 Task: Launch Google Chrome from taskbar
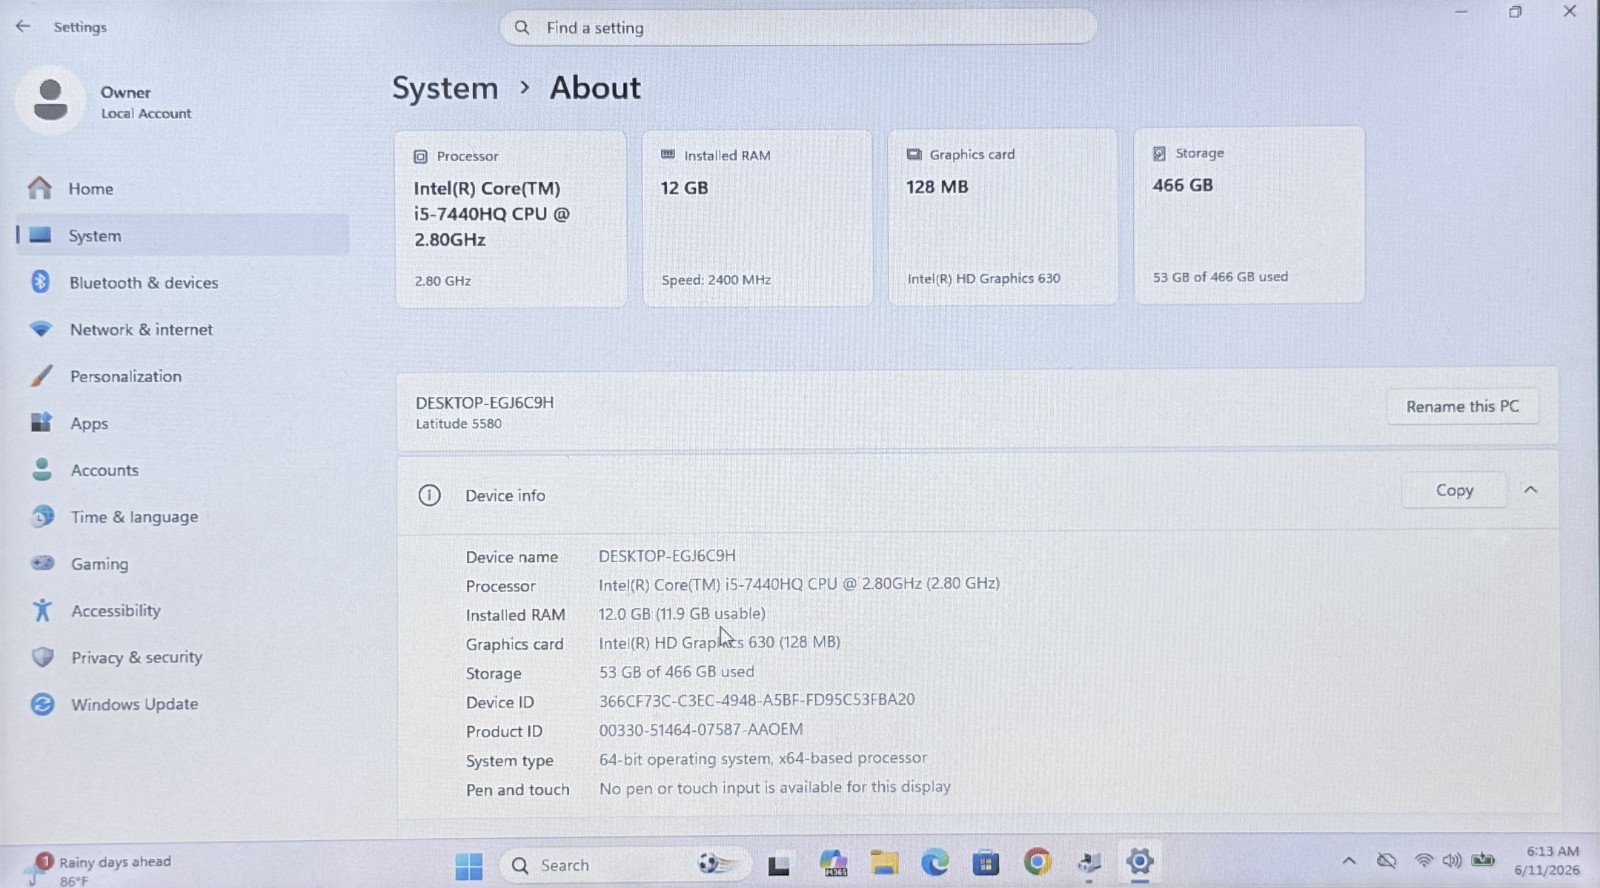(x=1038, y=861)
